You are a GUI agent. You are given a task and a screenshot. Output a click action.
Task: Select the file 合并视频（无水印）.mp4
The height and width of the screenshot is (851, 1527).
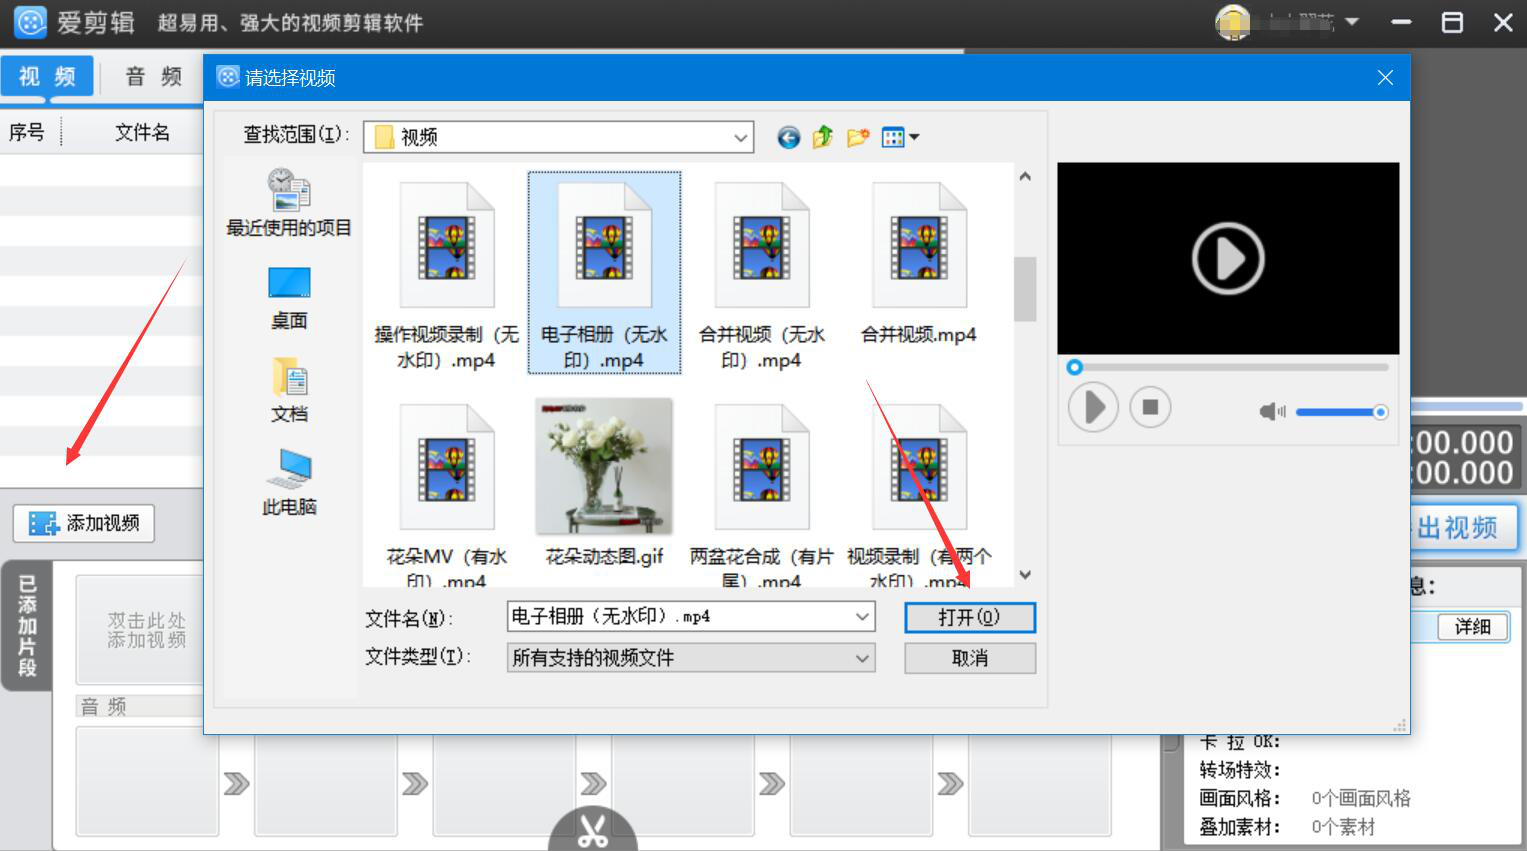click(762, 275)
